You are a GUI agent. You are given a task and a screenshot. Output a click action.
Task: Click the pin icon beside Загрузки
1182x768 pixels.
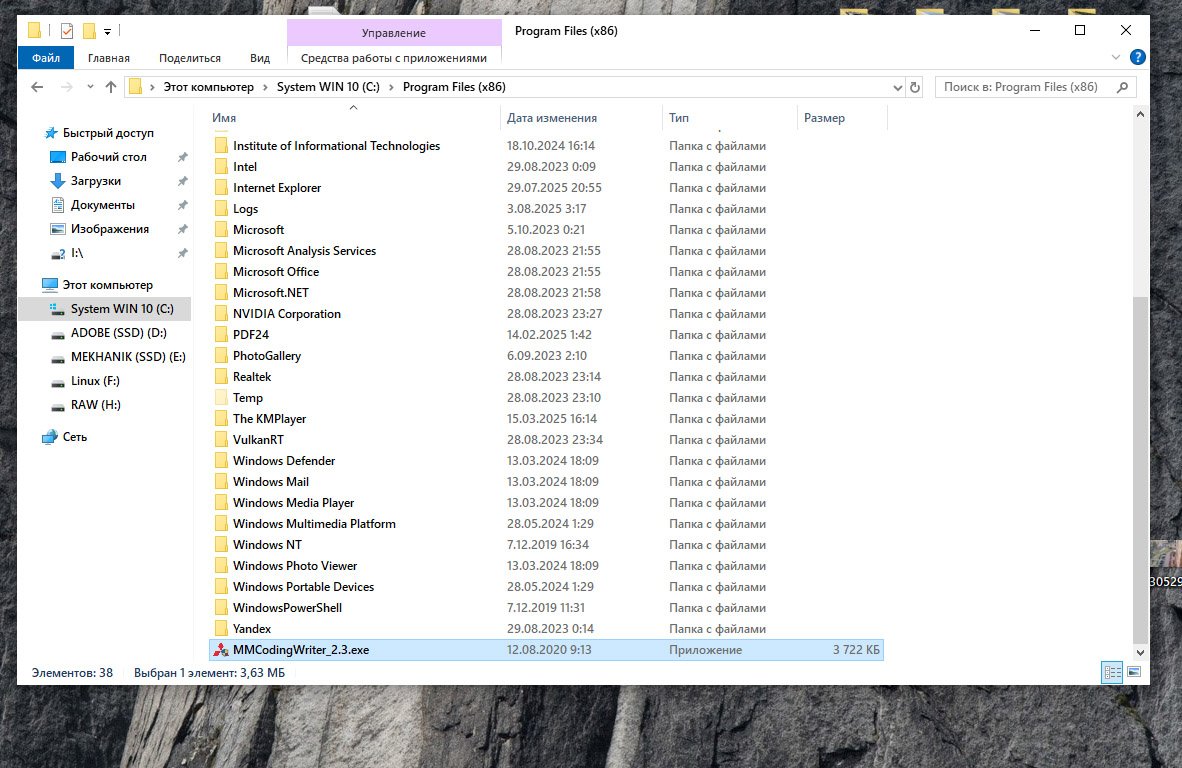click(182, 181)
